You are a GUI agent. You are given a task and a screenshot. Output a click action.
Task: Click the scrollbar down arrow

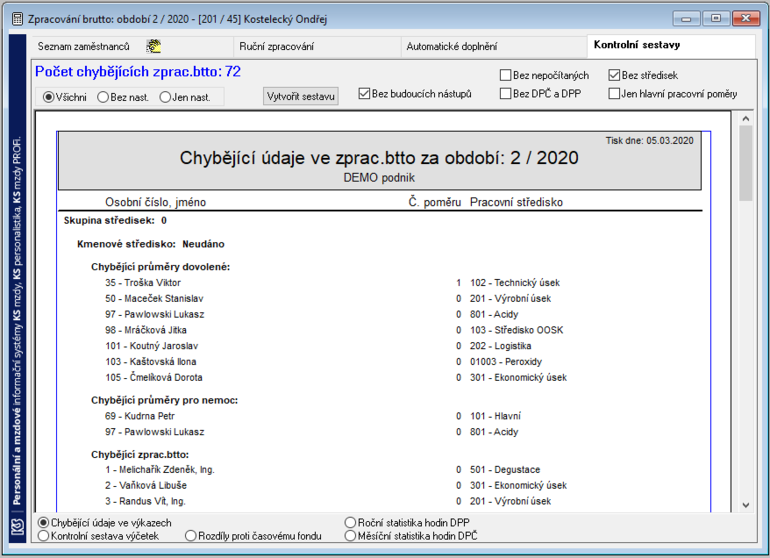745,505
